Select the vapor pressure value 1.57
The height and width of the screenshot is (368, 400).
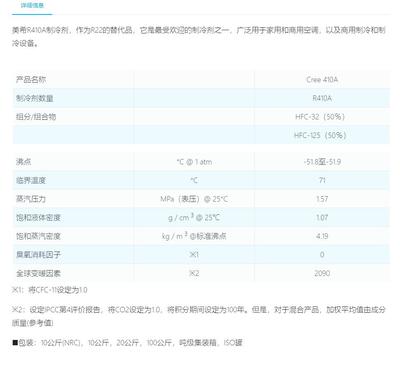pos(322,199)
